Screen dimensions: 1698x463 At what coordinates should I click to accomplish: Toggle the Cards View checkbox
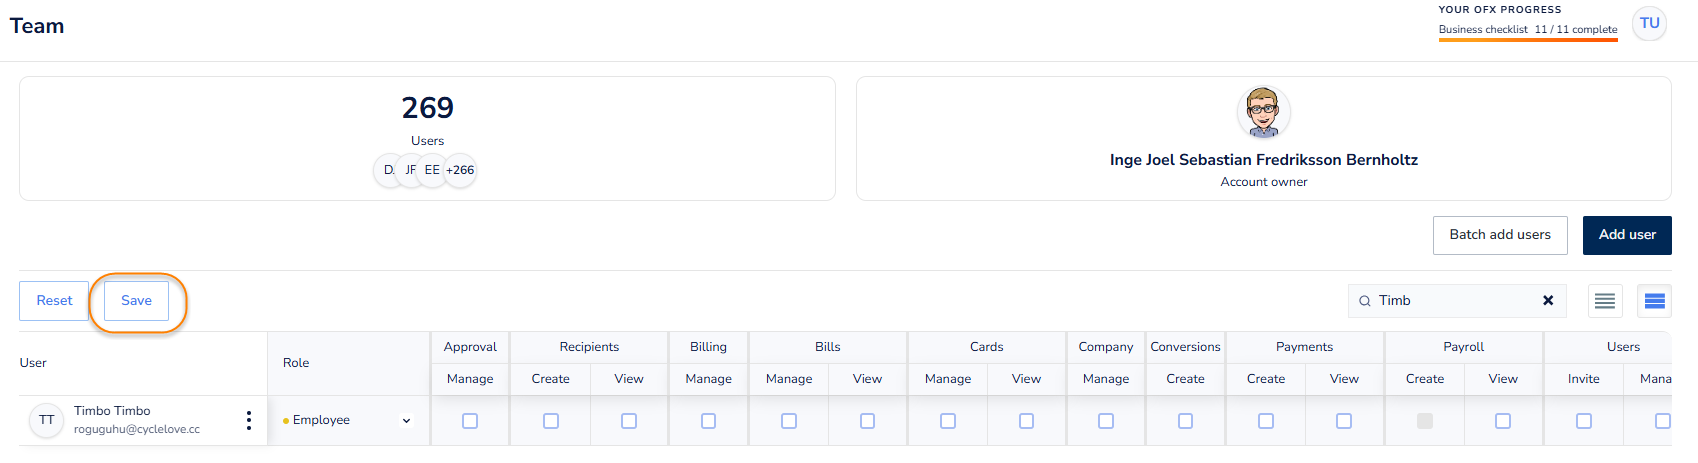(x=1026, y=421)
